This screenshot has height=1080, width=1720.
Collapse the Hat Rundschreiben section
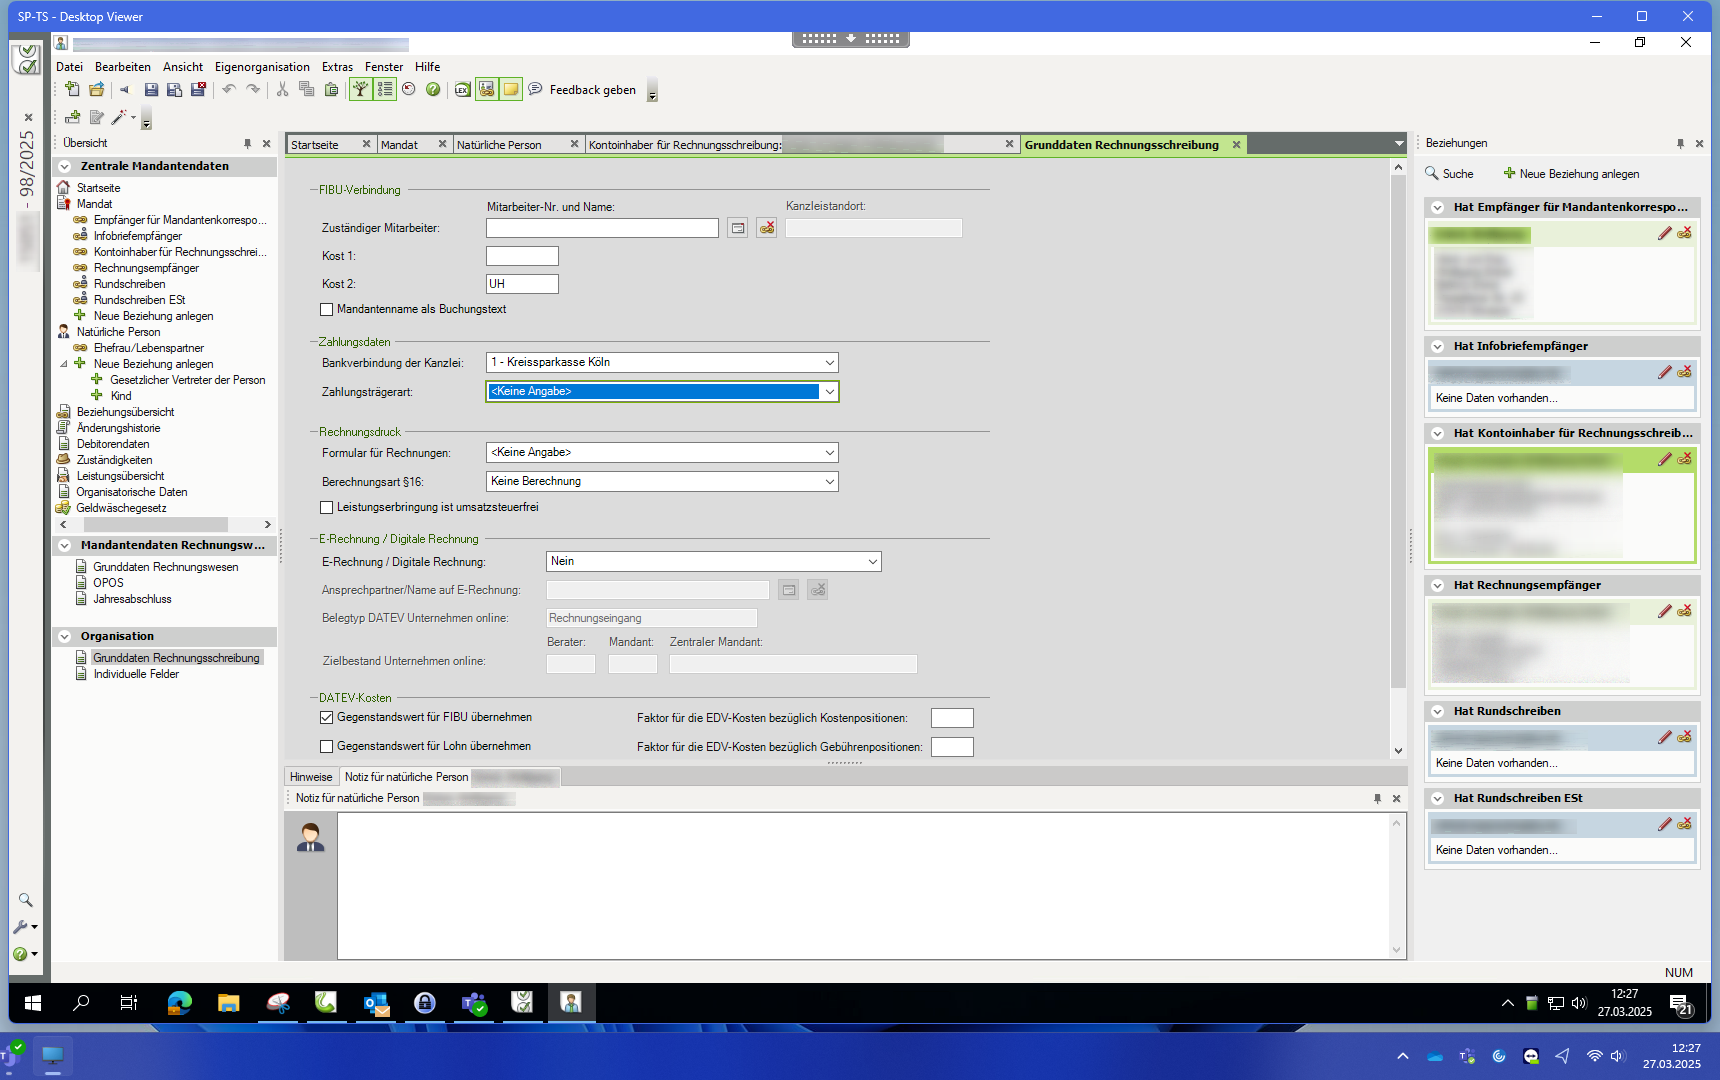pyautogui.click(x=1437, y=712)
